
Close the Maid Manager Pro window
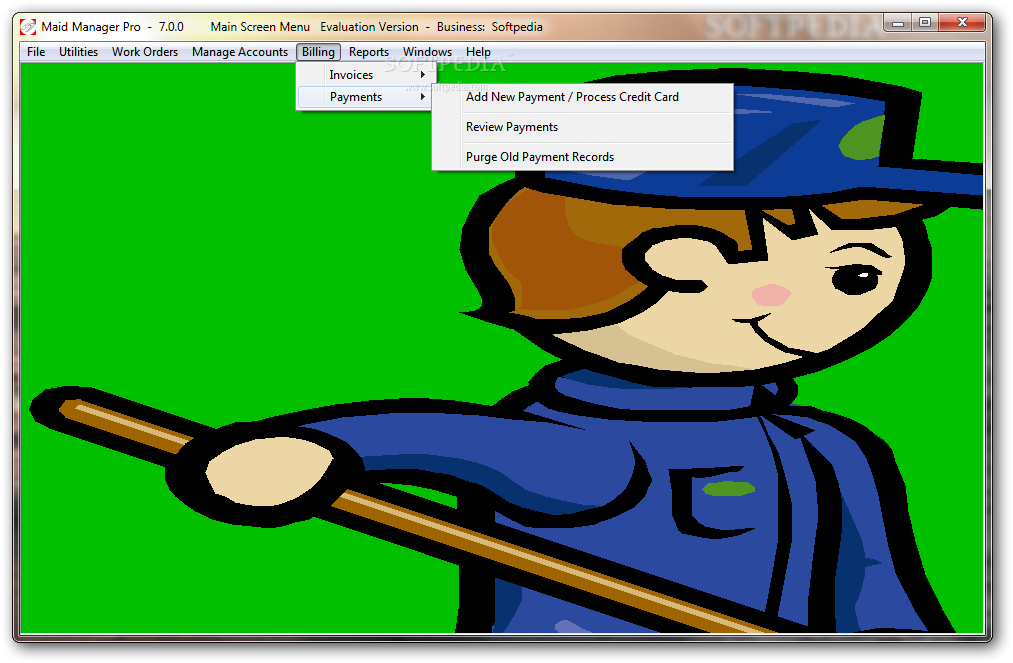962,23
